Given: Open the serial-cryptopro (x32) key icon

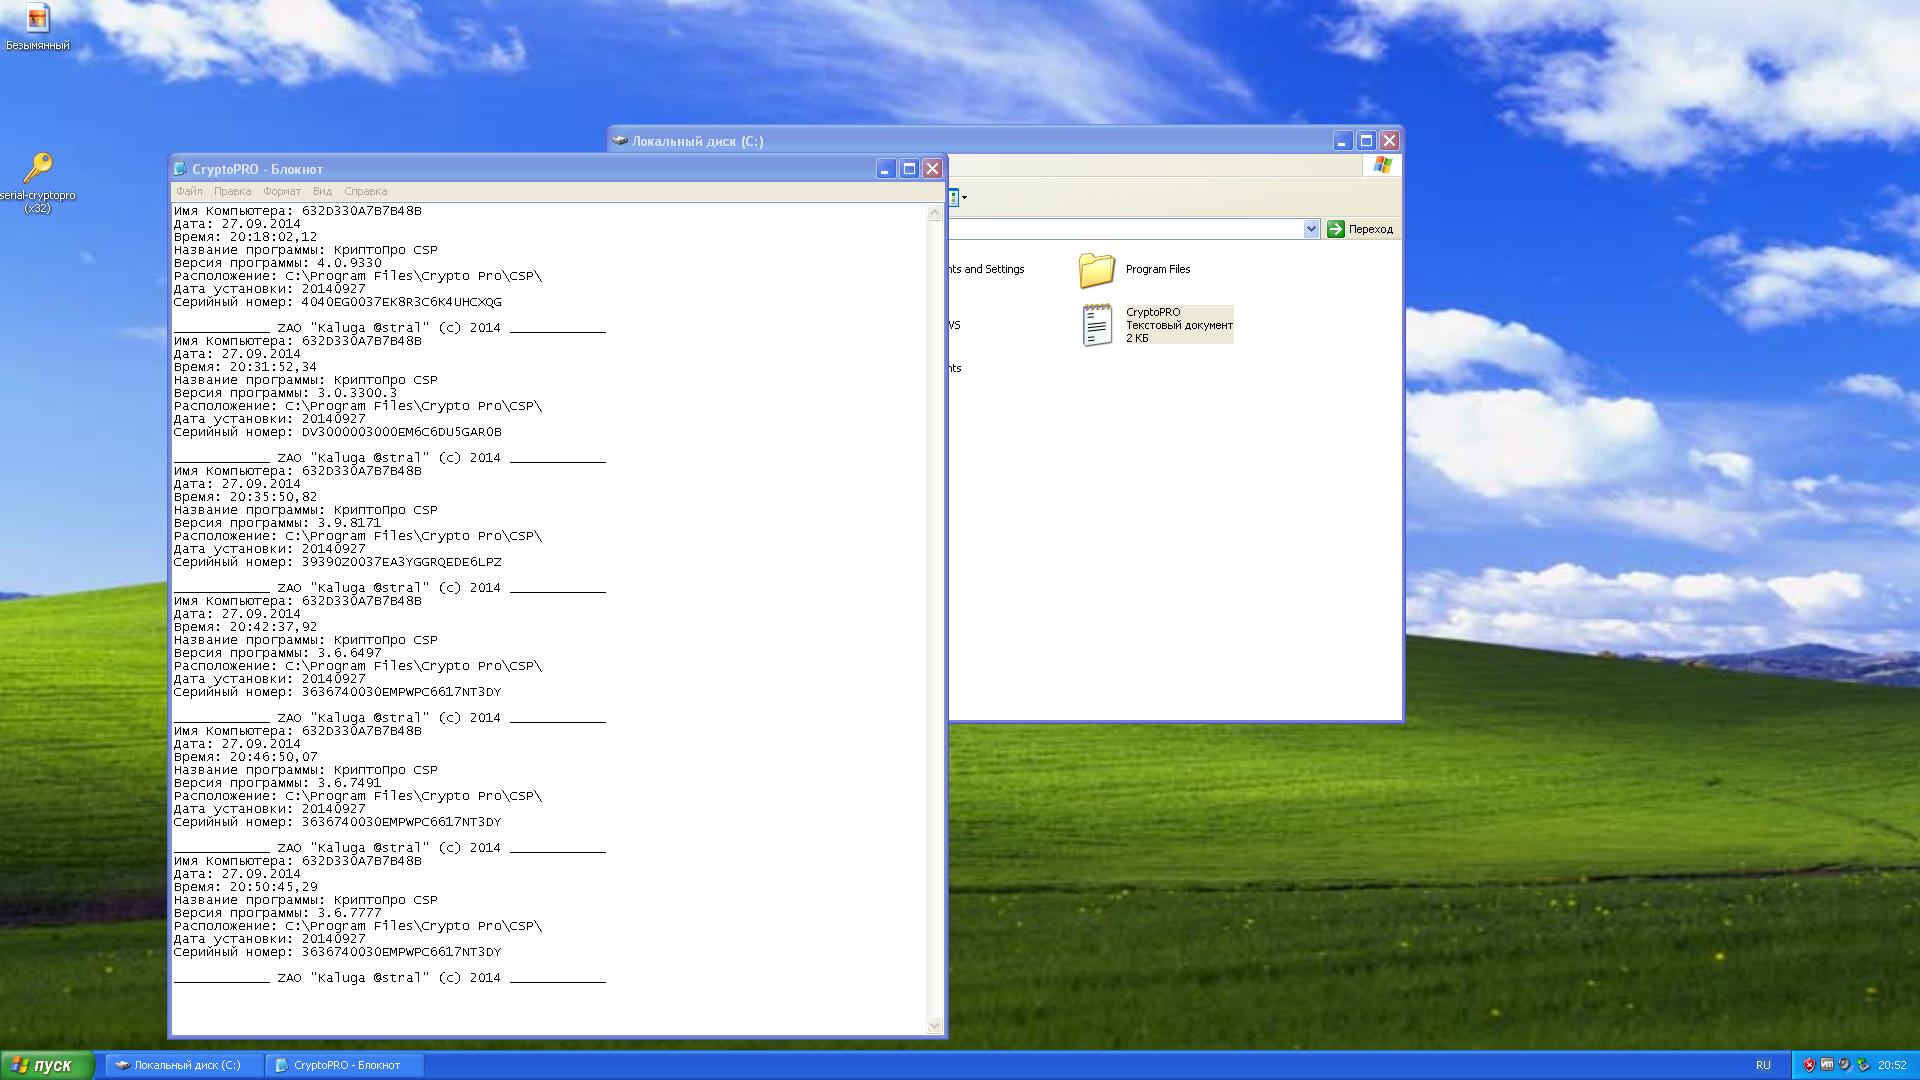Looking at the screenshot, I should coord(38,167).
